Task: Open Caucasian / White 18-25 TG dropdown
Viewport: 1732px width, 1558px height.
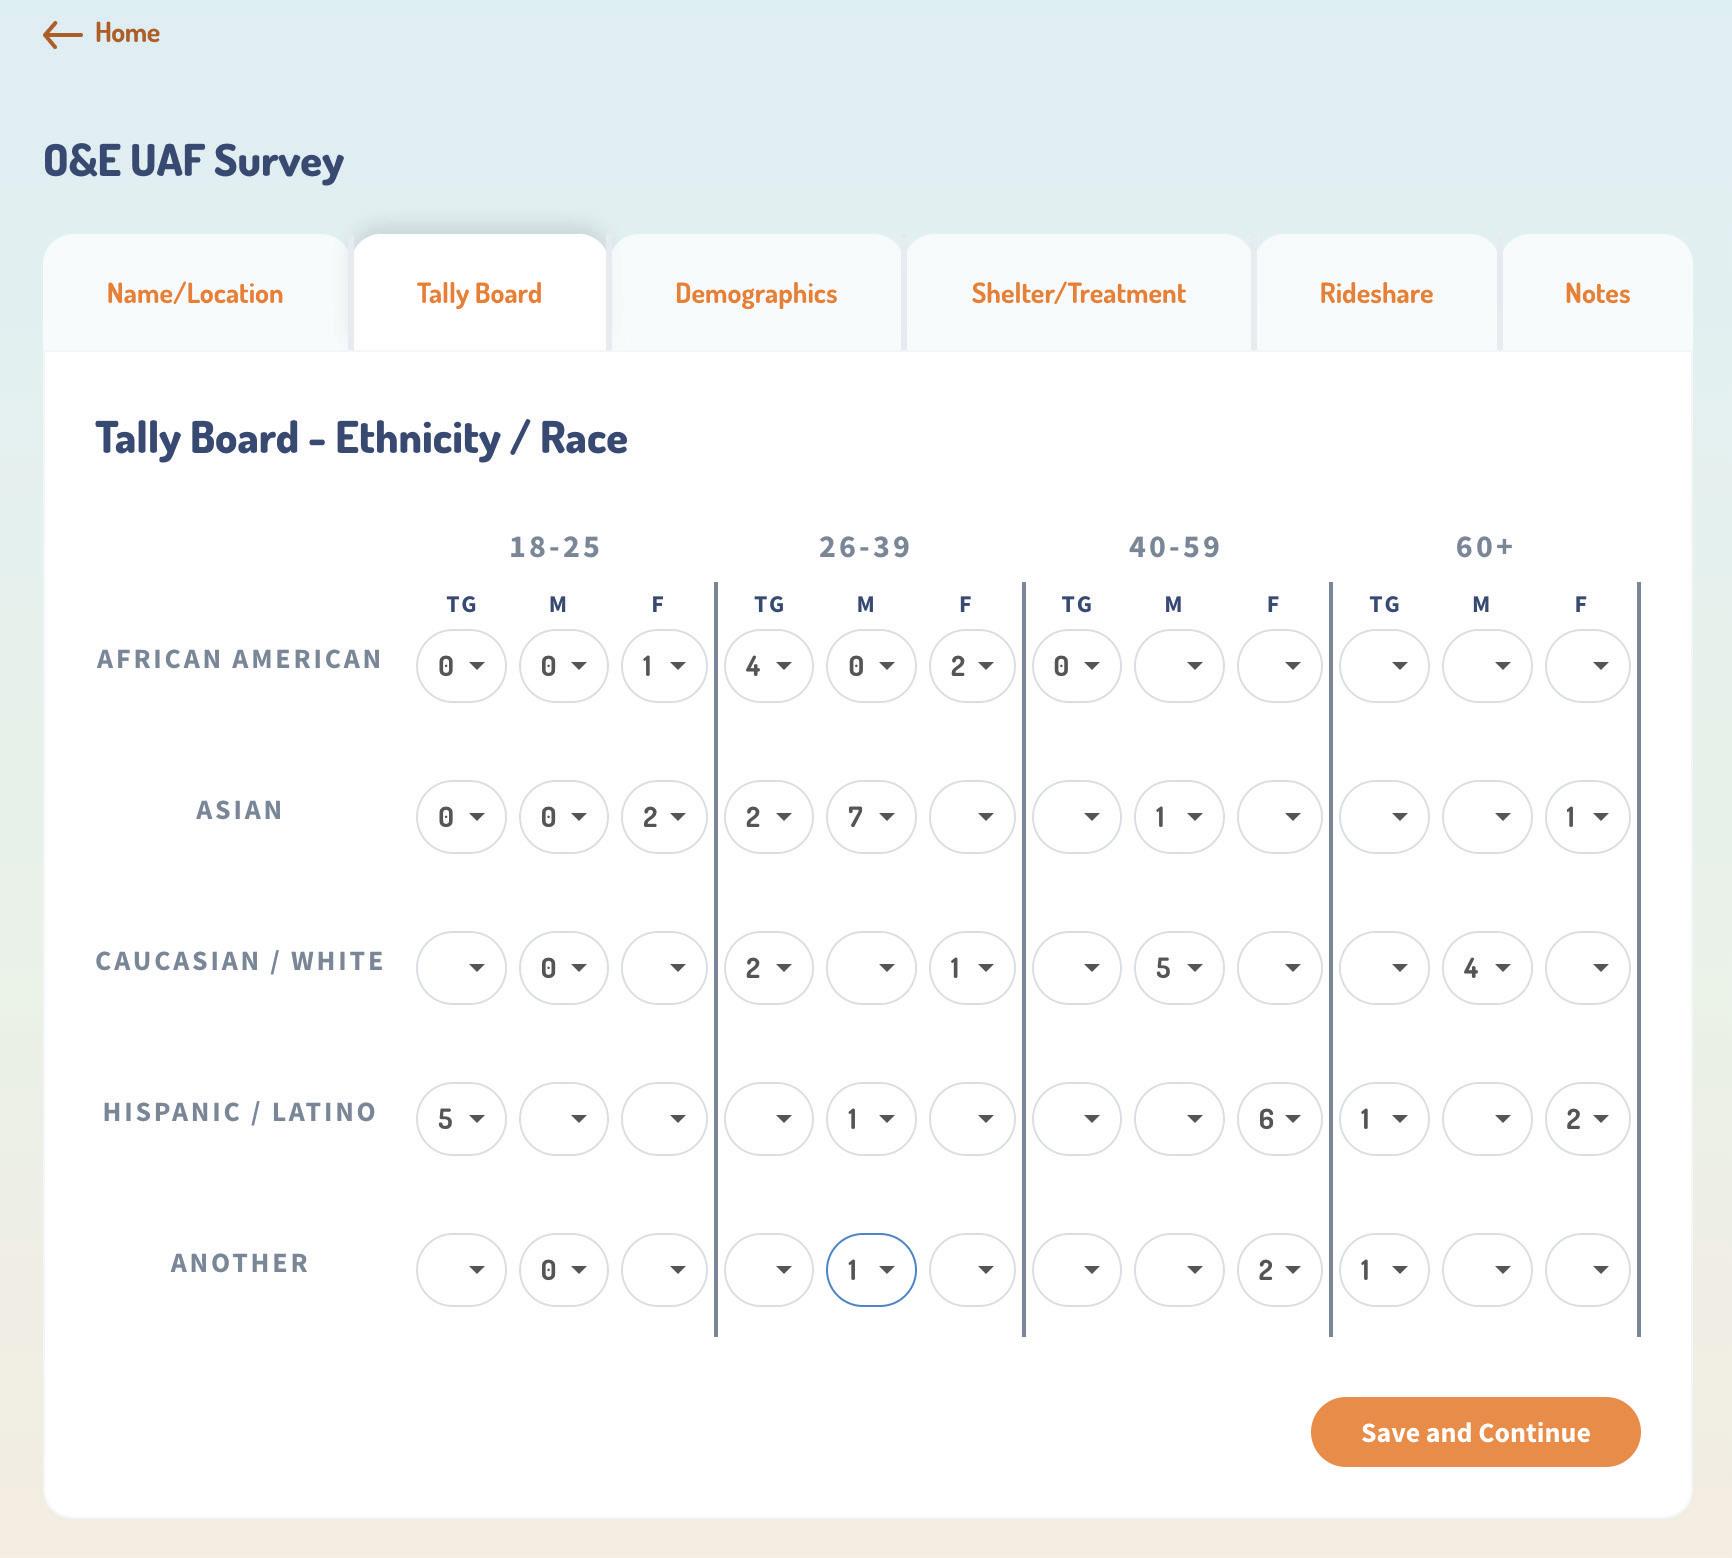Action: tap(461, 968)
